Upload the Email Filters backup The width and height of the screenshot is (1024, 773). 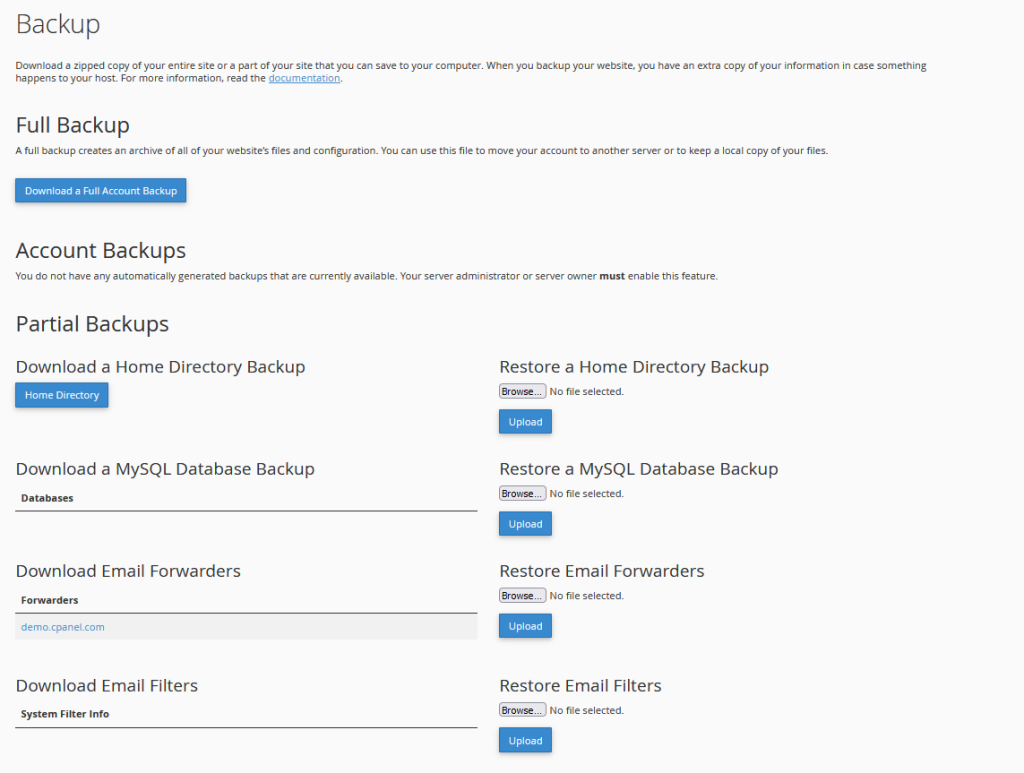(525, 741)
